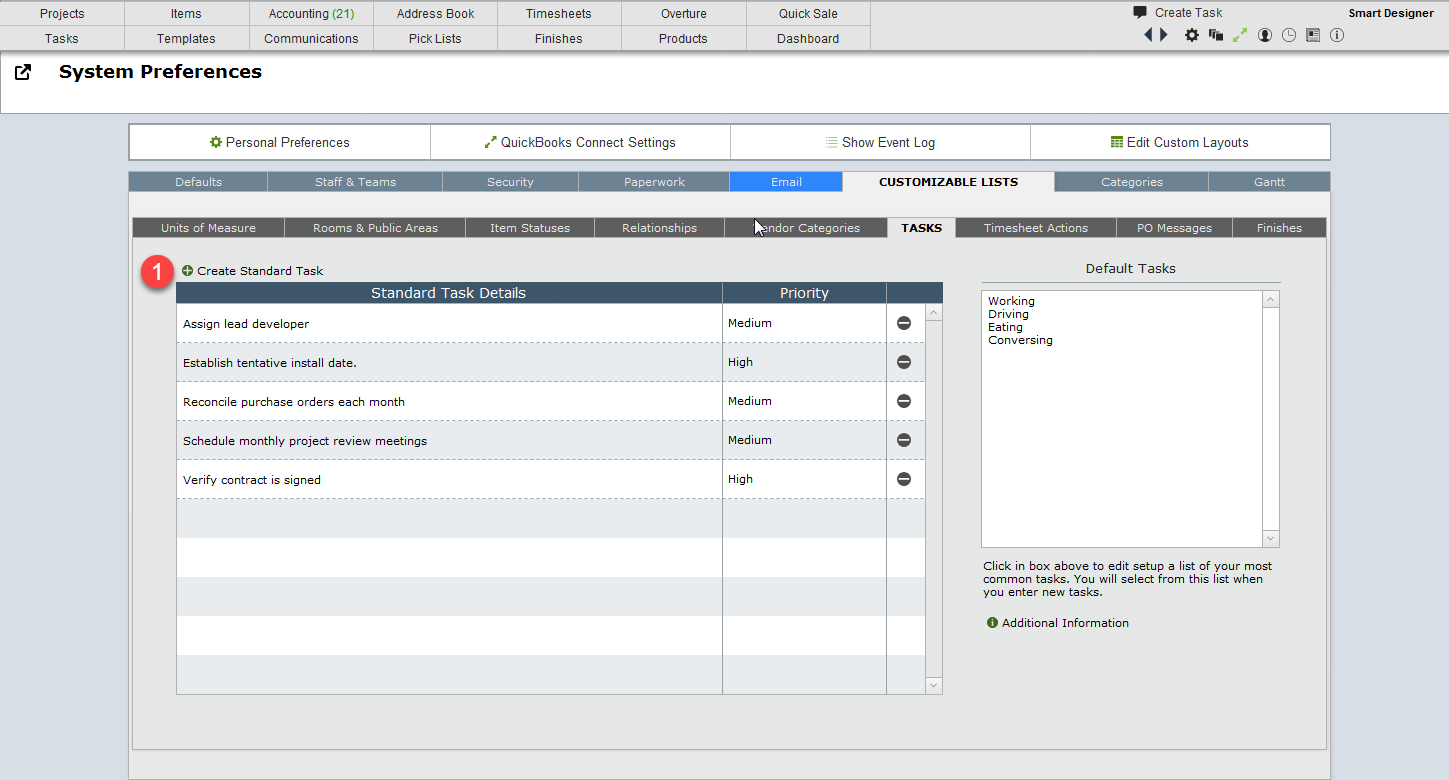Open the PO Messages sub-tab
This screenshot has width=1449, height=780.
[x=1174, y=228]
